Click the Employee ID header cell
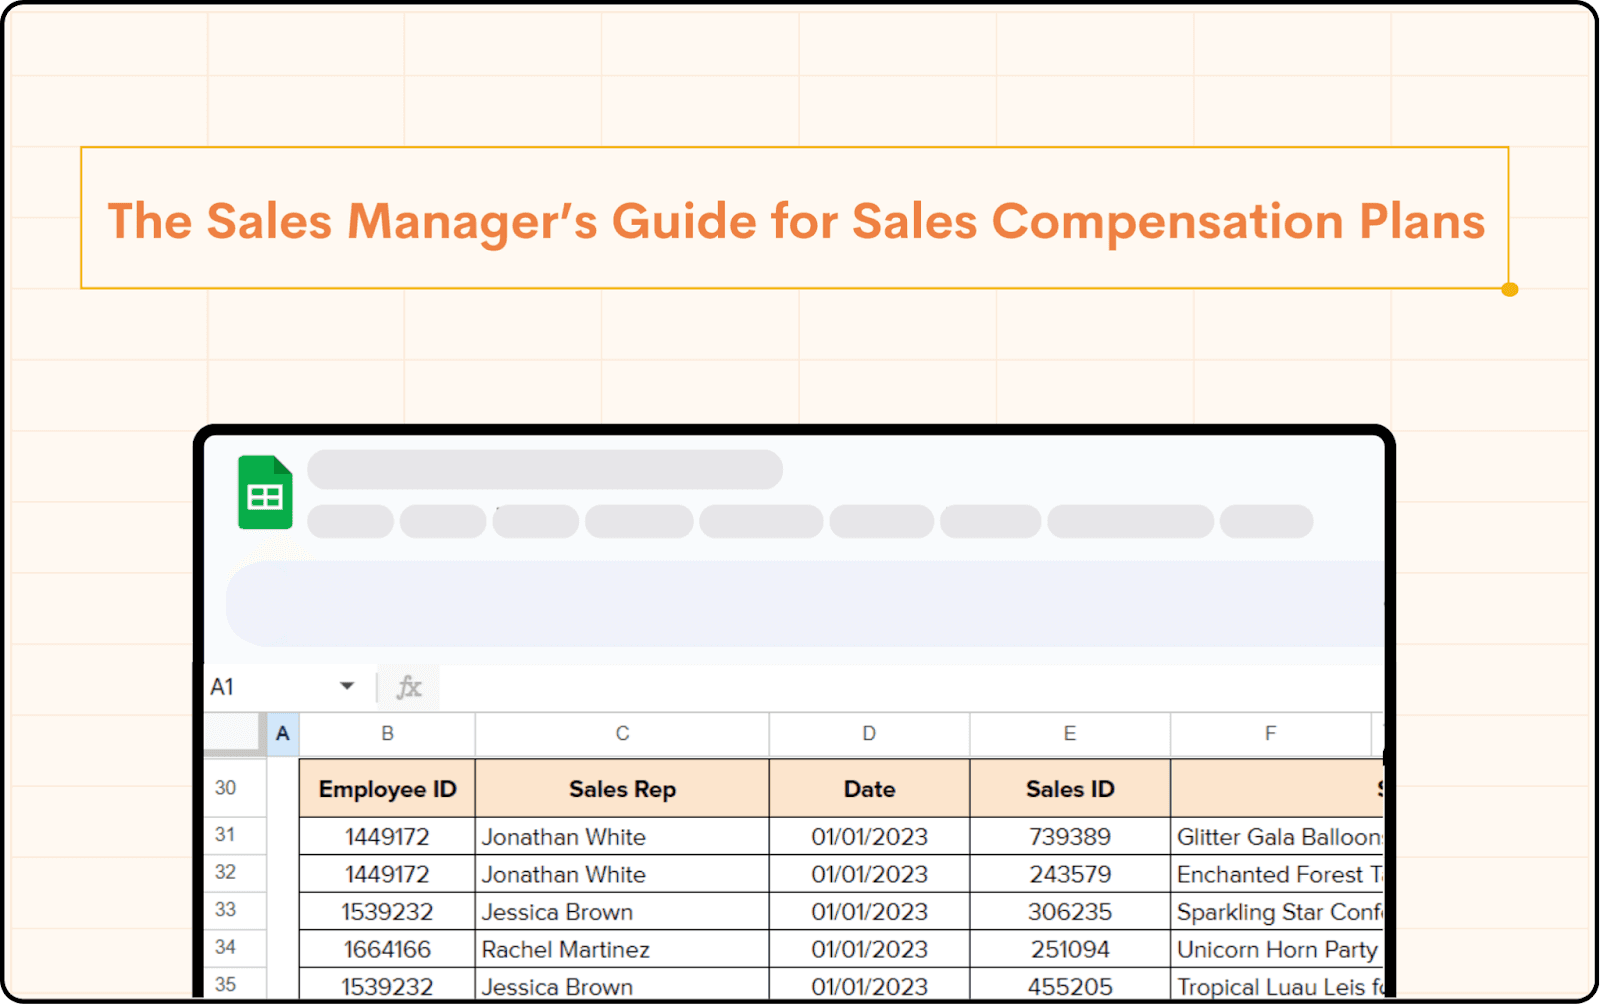 [x=387, y=789]
